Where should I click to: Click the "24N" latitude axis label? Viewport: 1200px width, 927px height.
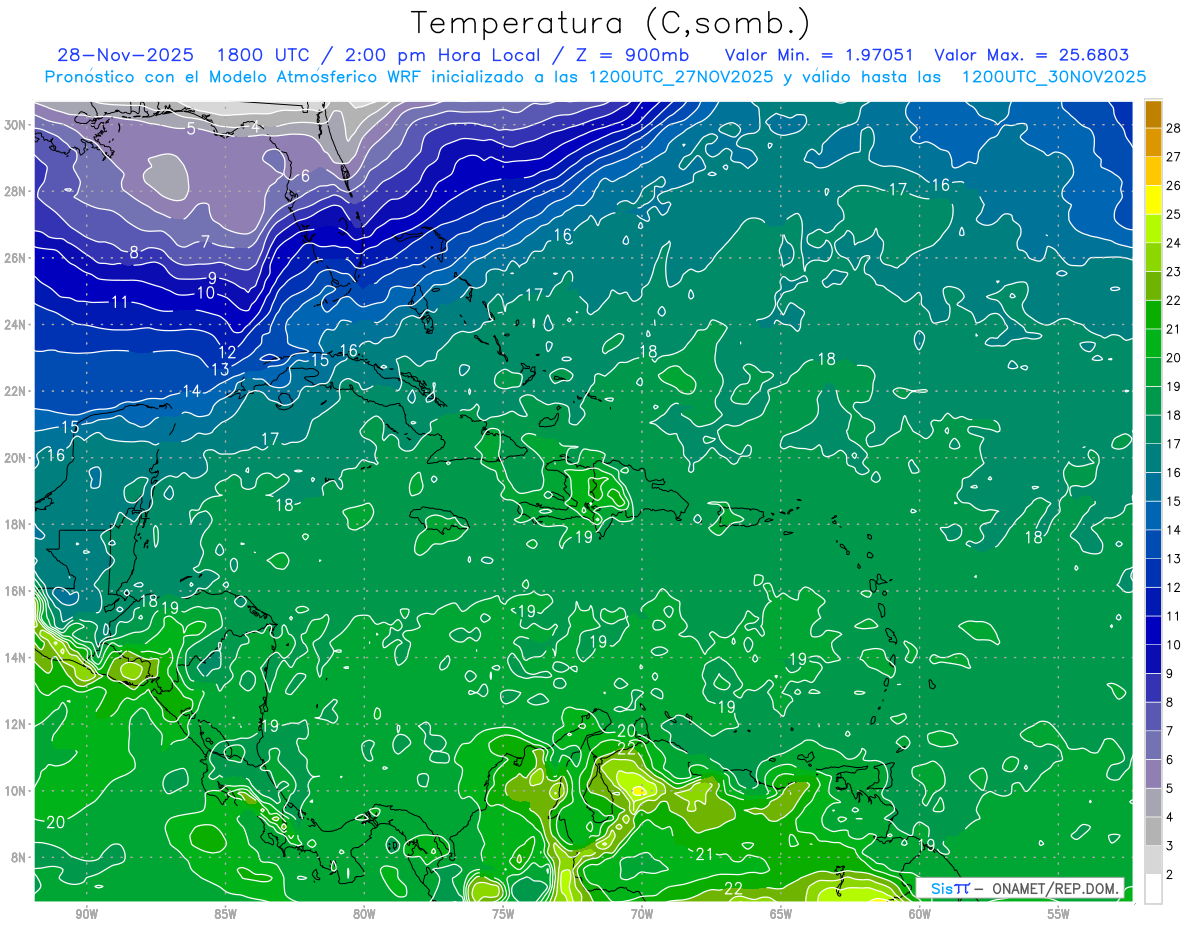16,325
